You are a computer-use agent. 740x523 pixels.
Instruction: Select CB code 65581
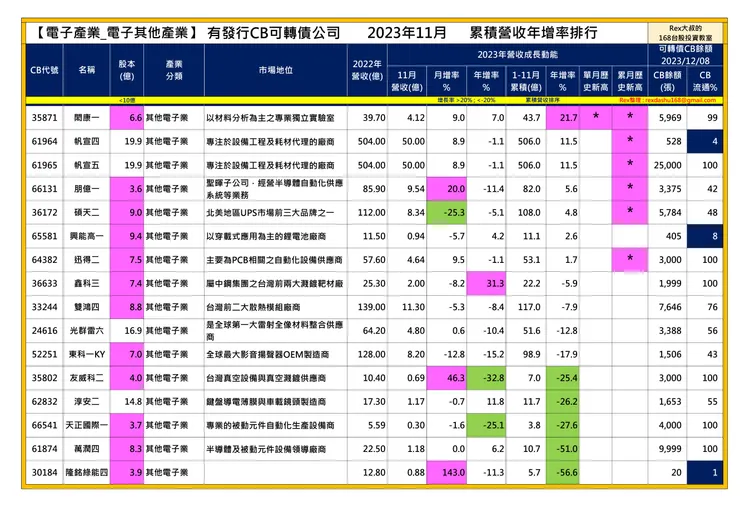(44, 236)
